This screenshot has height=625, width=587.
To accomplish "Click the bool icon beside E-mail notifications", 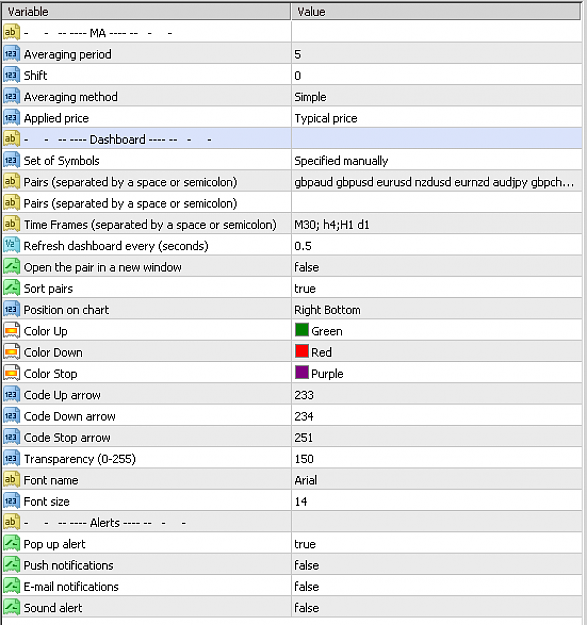I will pos(11,586).
